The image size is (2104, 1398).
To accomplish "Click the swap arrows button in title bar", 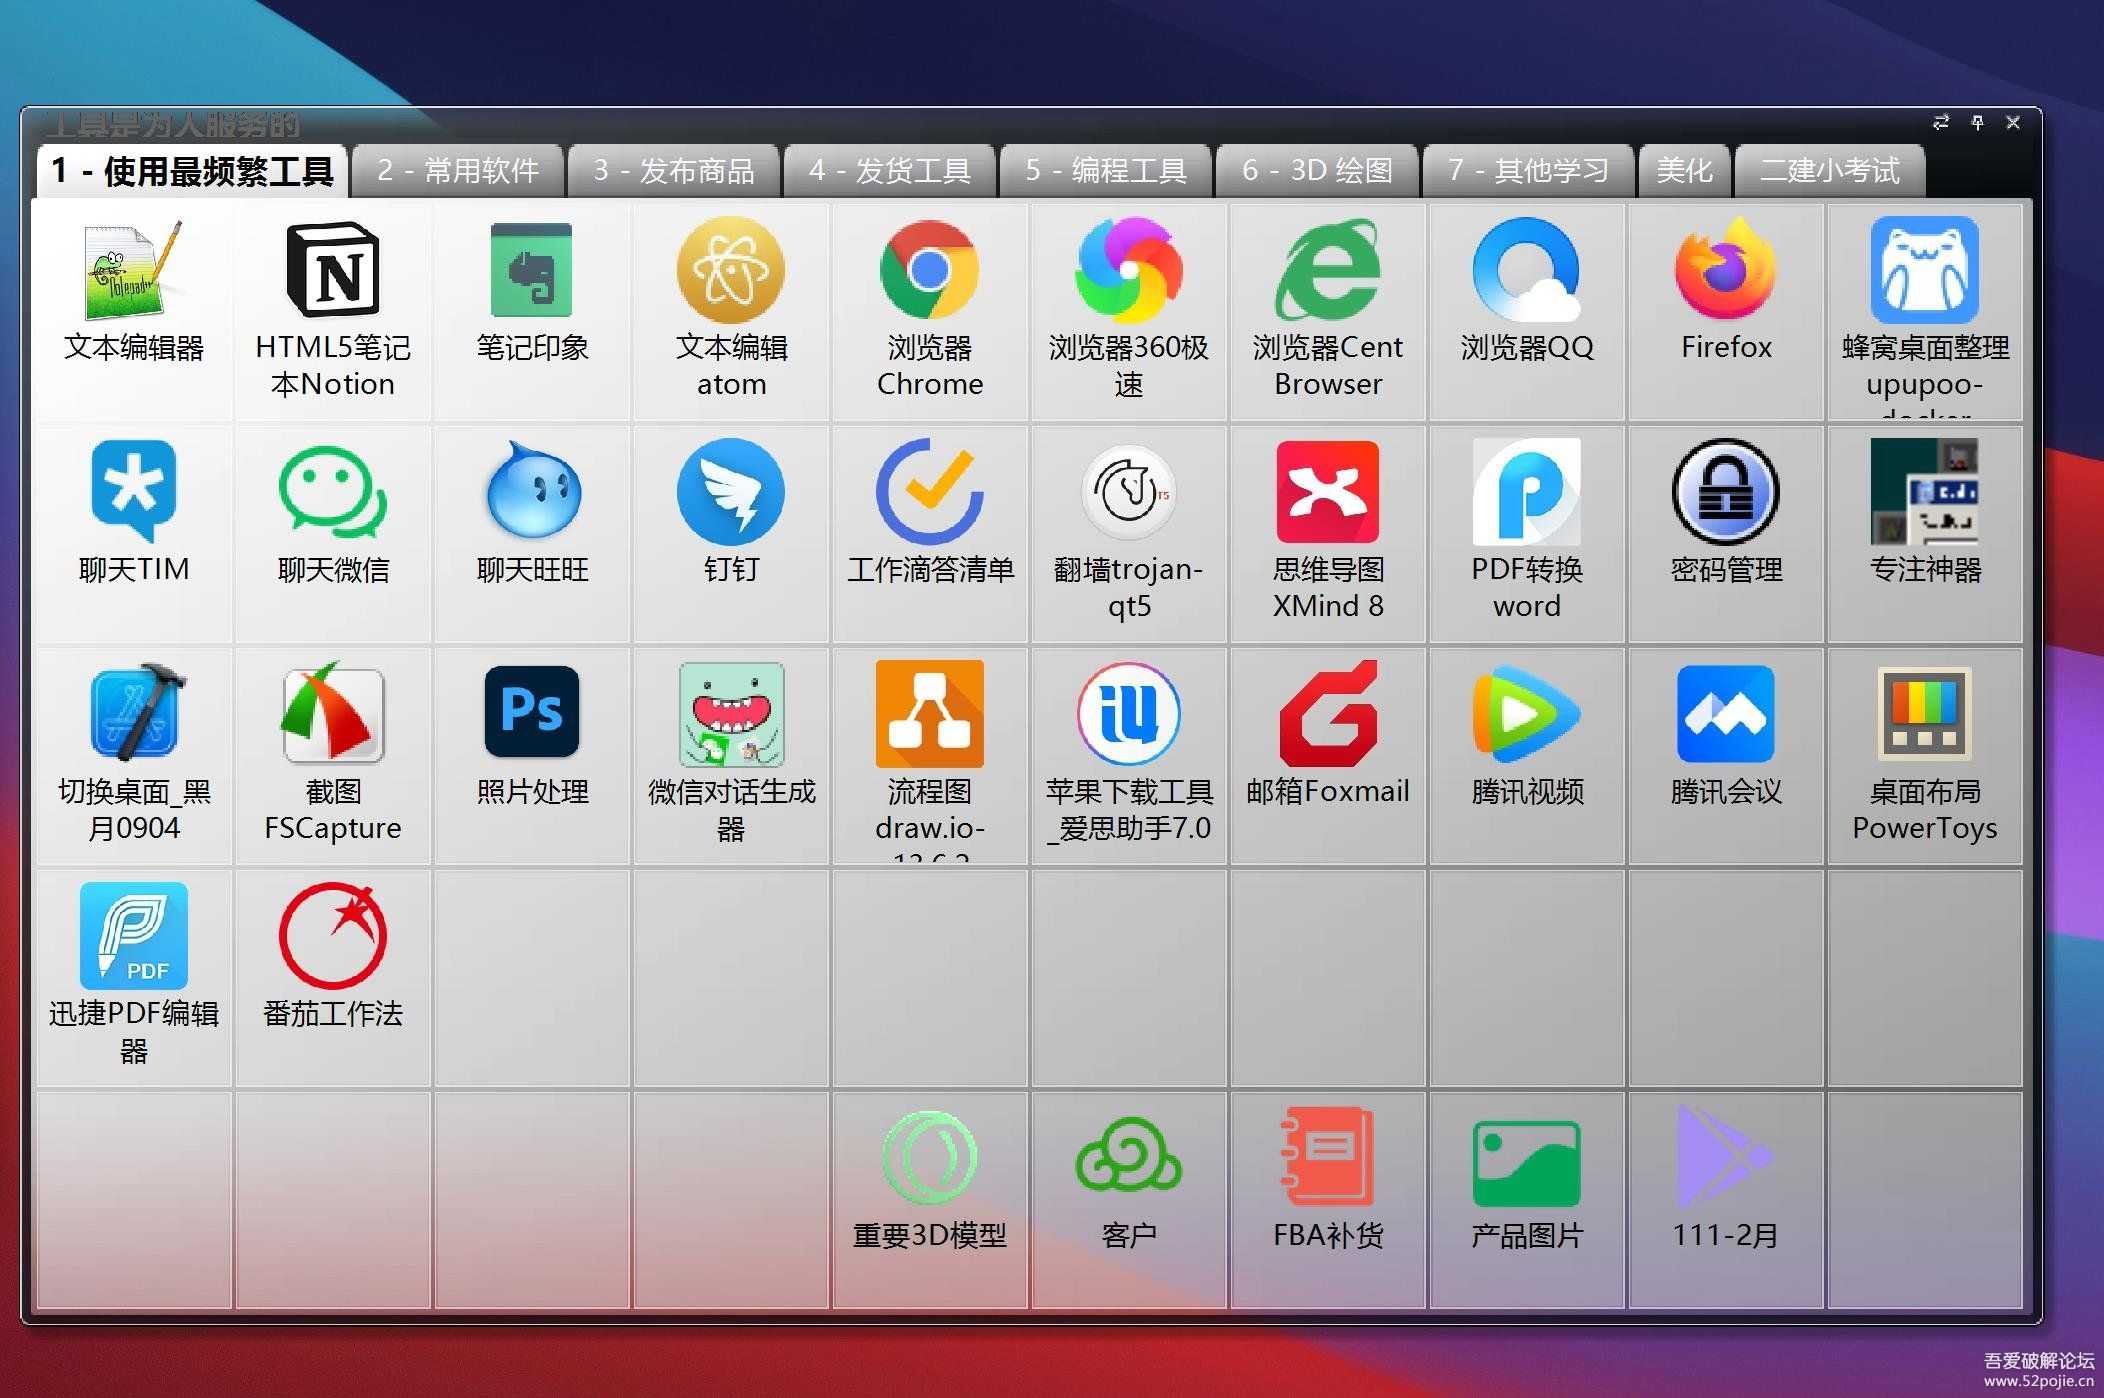I will [1941, 122].
